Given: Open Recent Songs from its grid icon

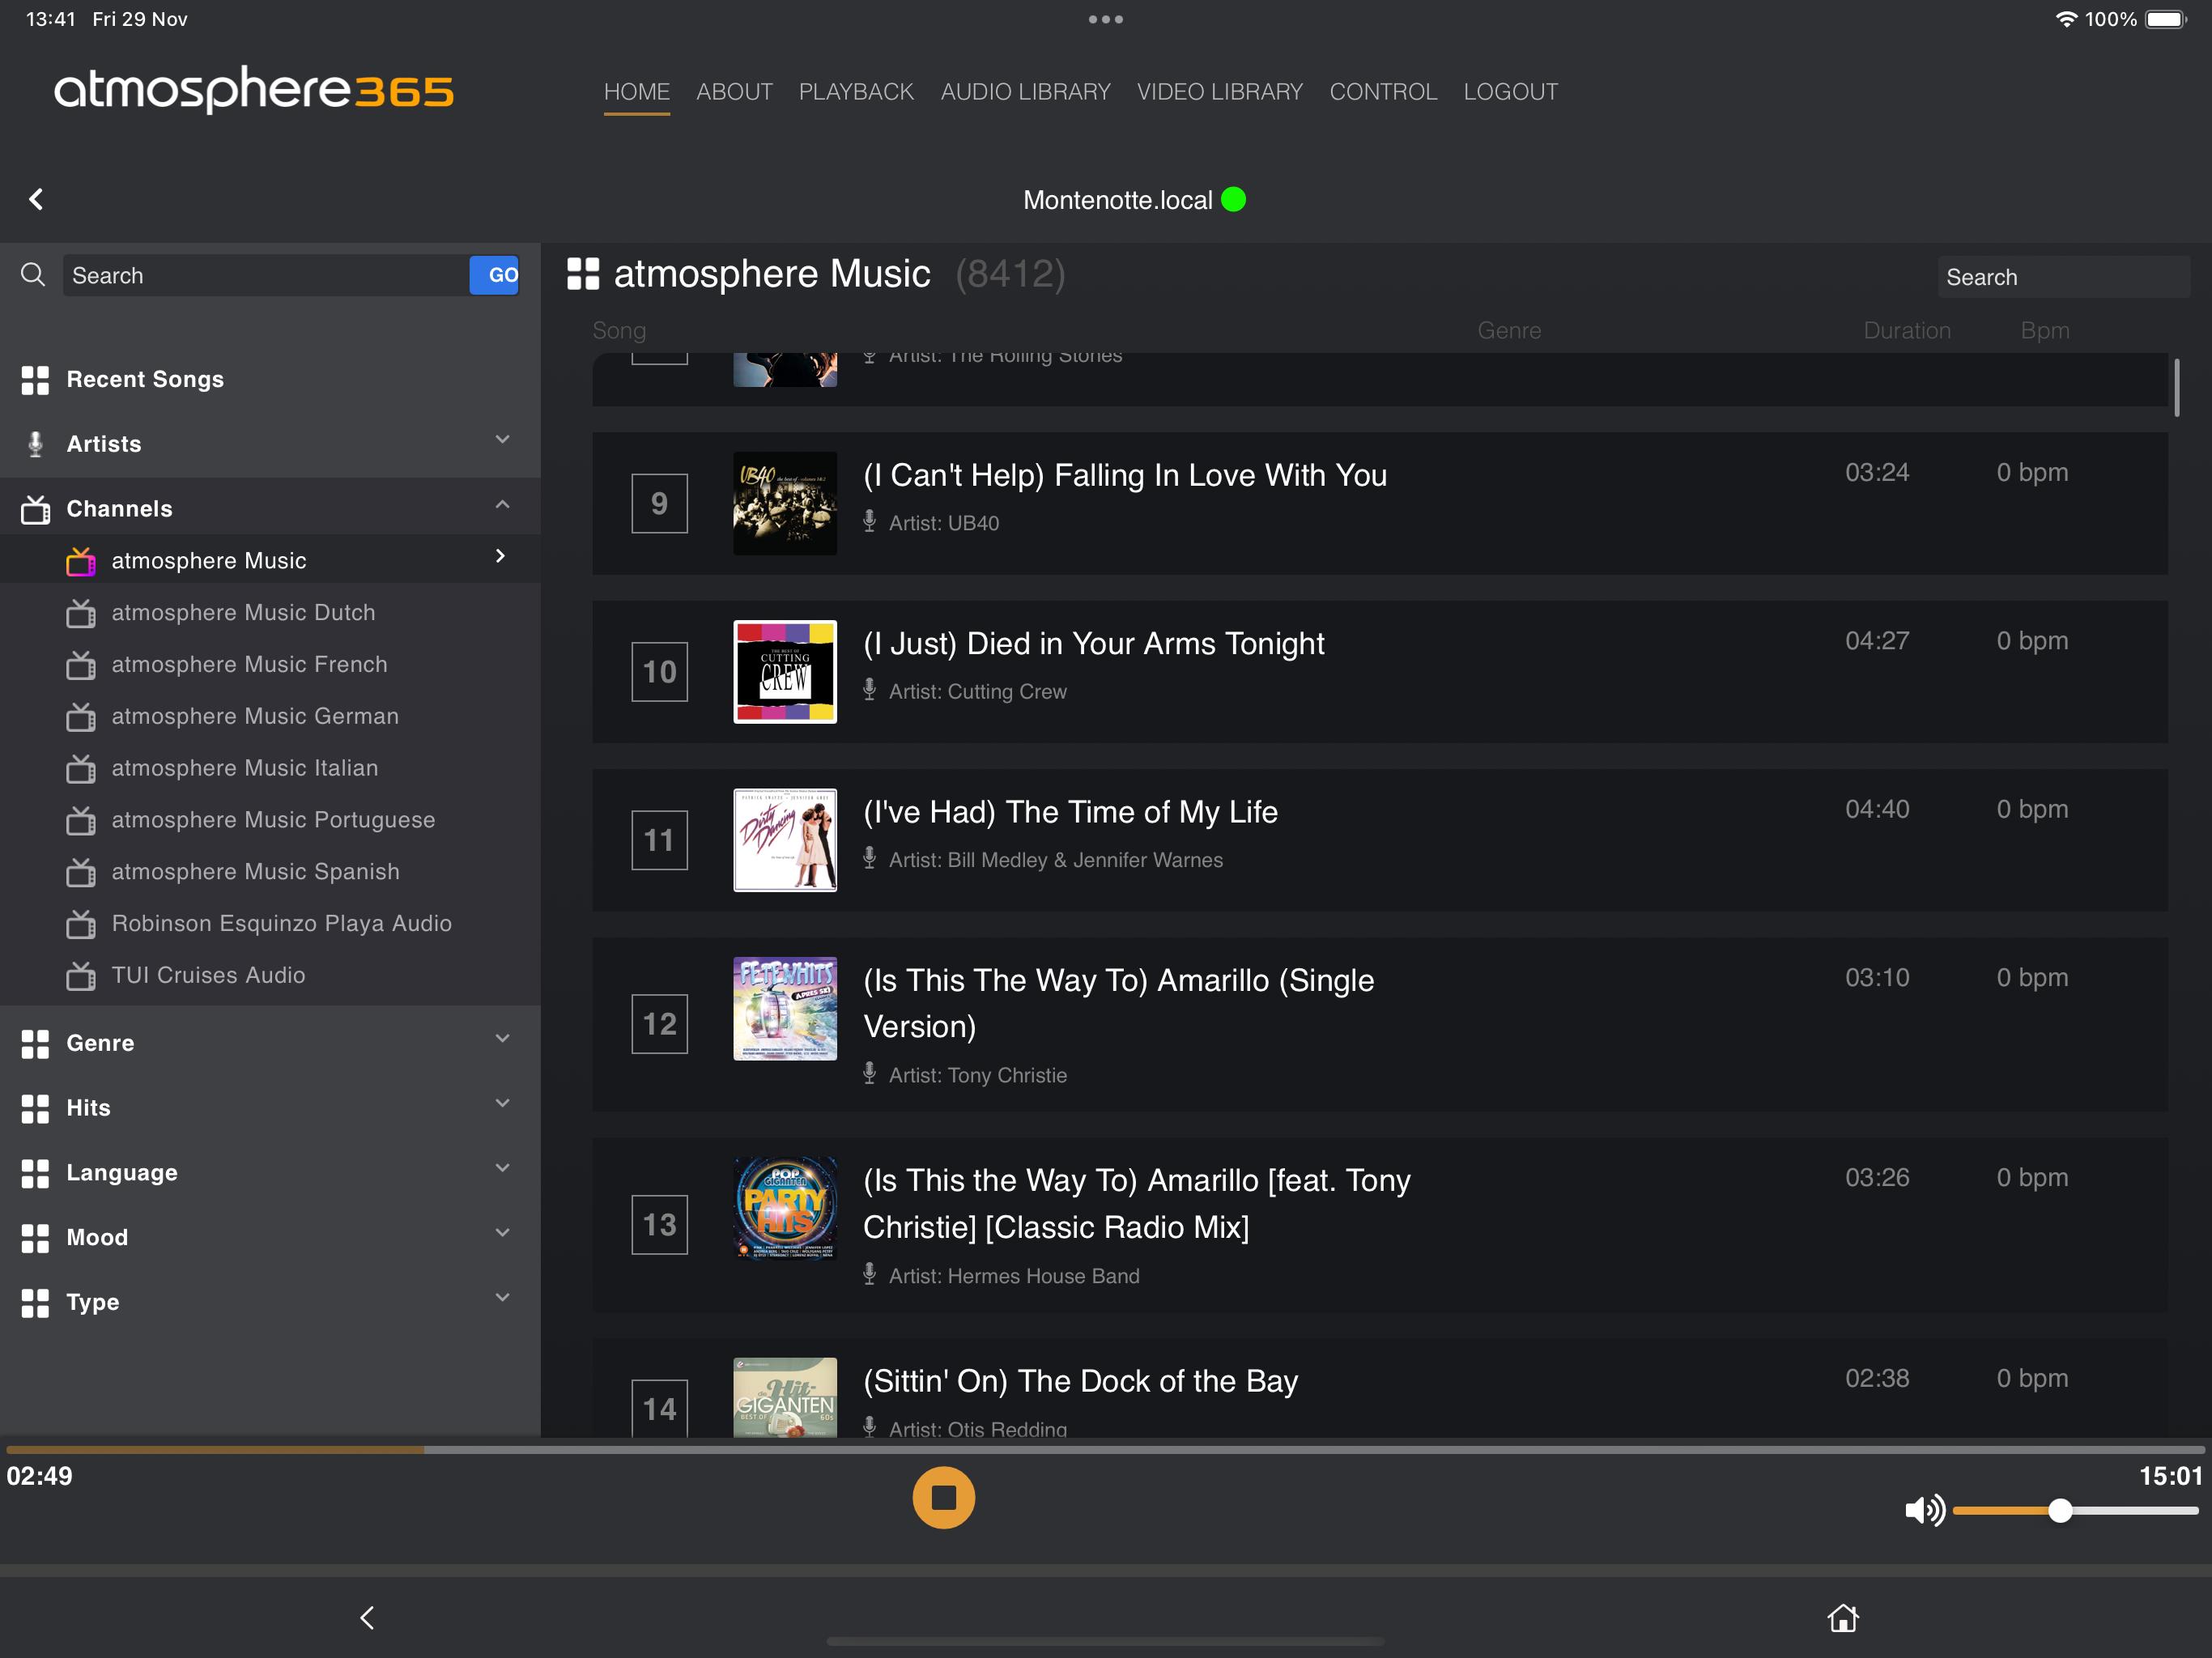Looking at the screenshot, I should (x=35, y=380).
